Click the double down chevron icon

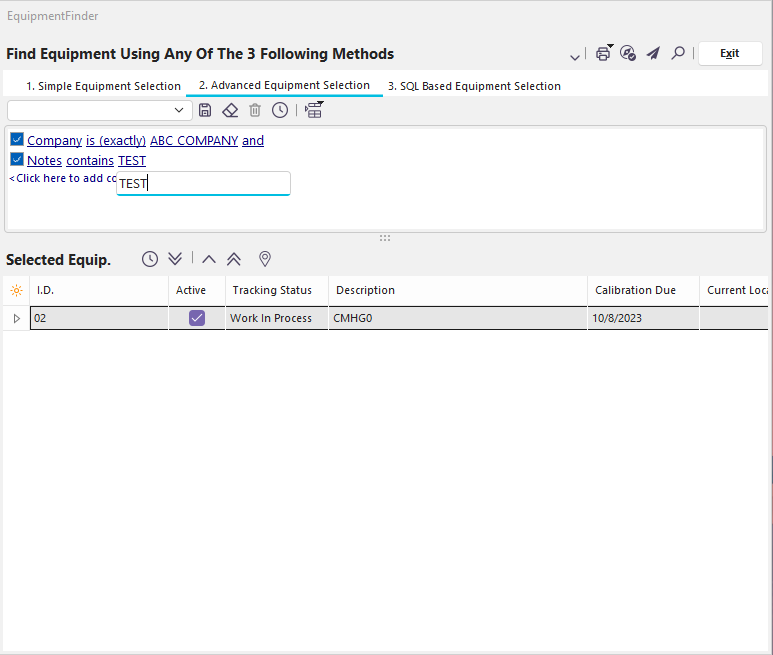[175, 259]
